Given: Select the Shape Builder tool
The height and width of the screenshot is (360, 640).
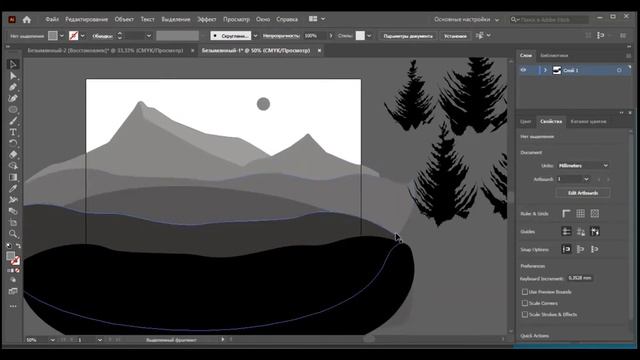Looking at the screenshot, I should coord(13,166).
